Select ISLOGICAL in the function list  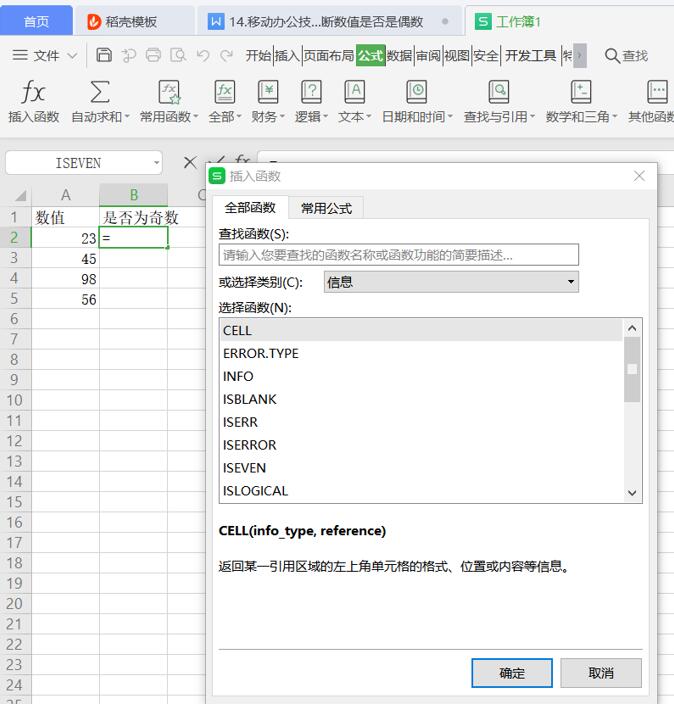point(421,491)
